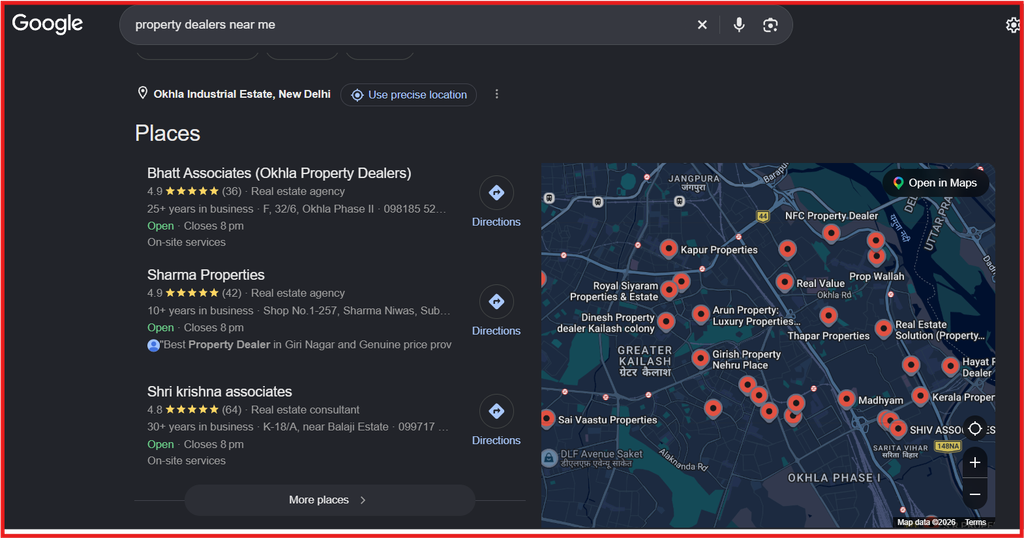Open Bhatt Associates (Okhla Property Dealers) listing
This screenshot has height=538, width=1024.
coord(279,173)
